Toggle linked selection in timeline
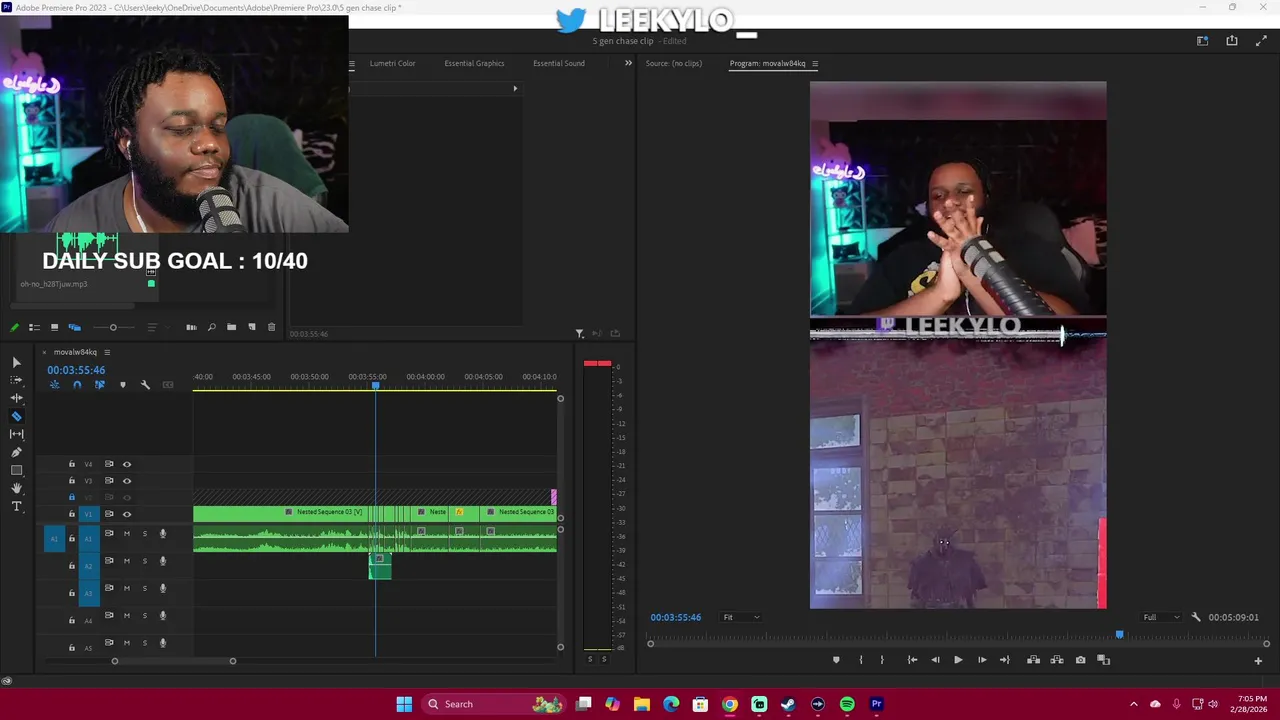1280x720 pixels. point(99,385)
